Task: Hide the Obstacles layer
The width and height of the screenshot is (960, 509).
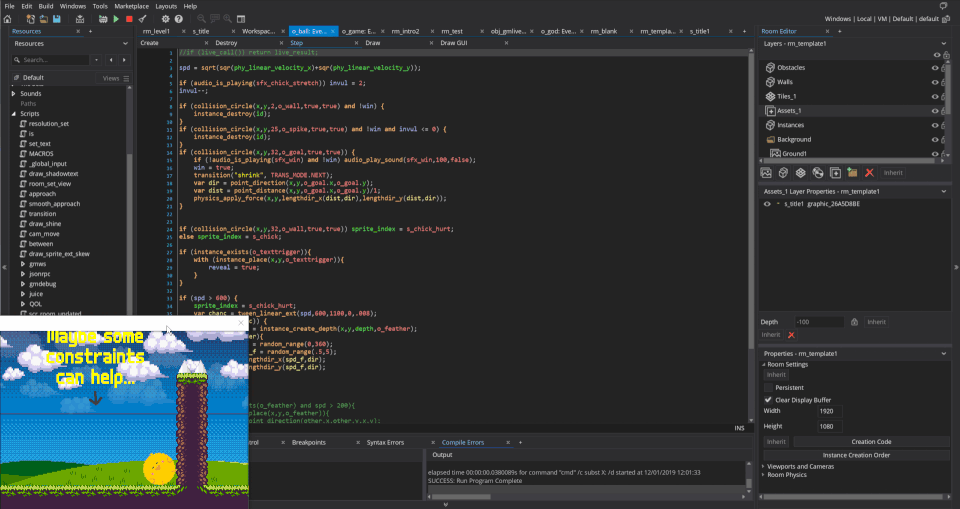Action: click(x=935, y=67)
